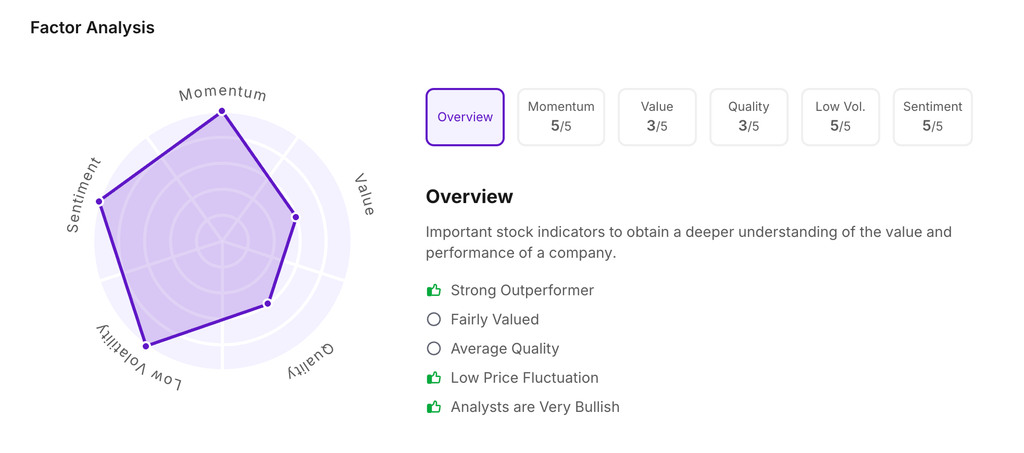The width and height of the screenshot is (1024, 453).
Task: Click the Low Volatility point on radar chart
Action: (x=146, y=346)
